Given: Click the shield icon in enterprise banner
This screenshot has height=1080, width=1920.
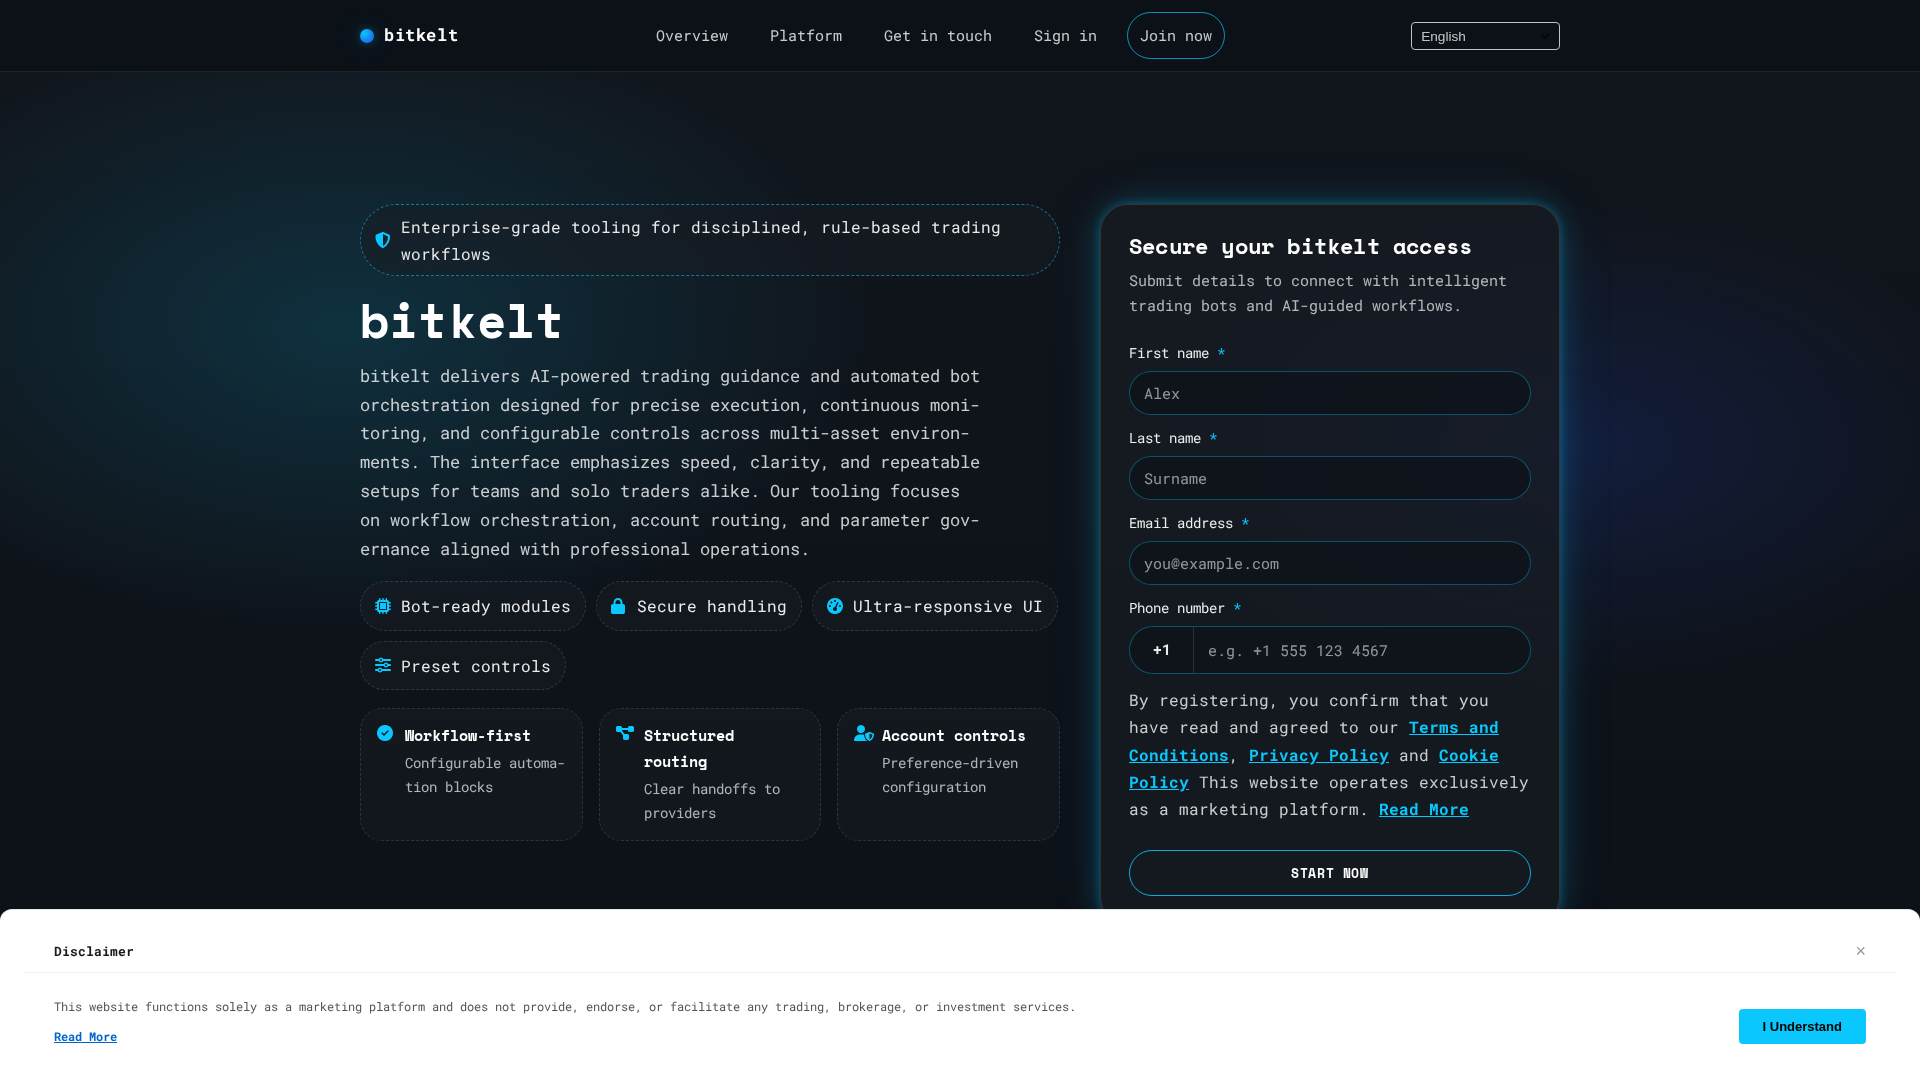Looking at the screenshot, I should pos(383,240).
